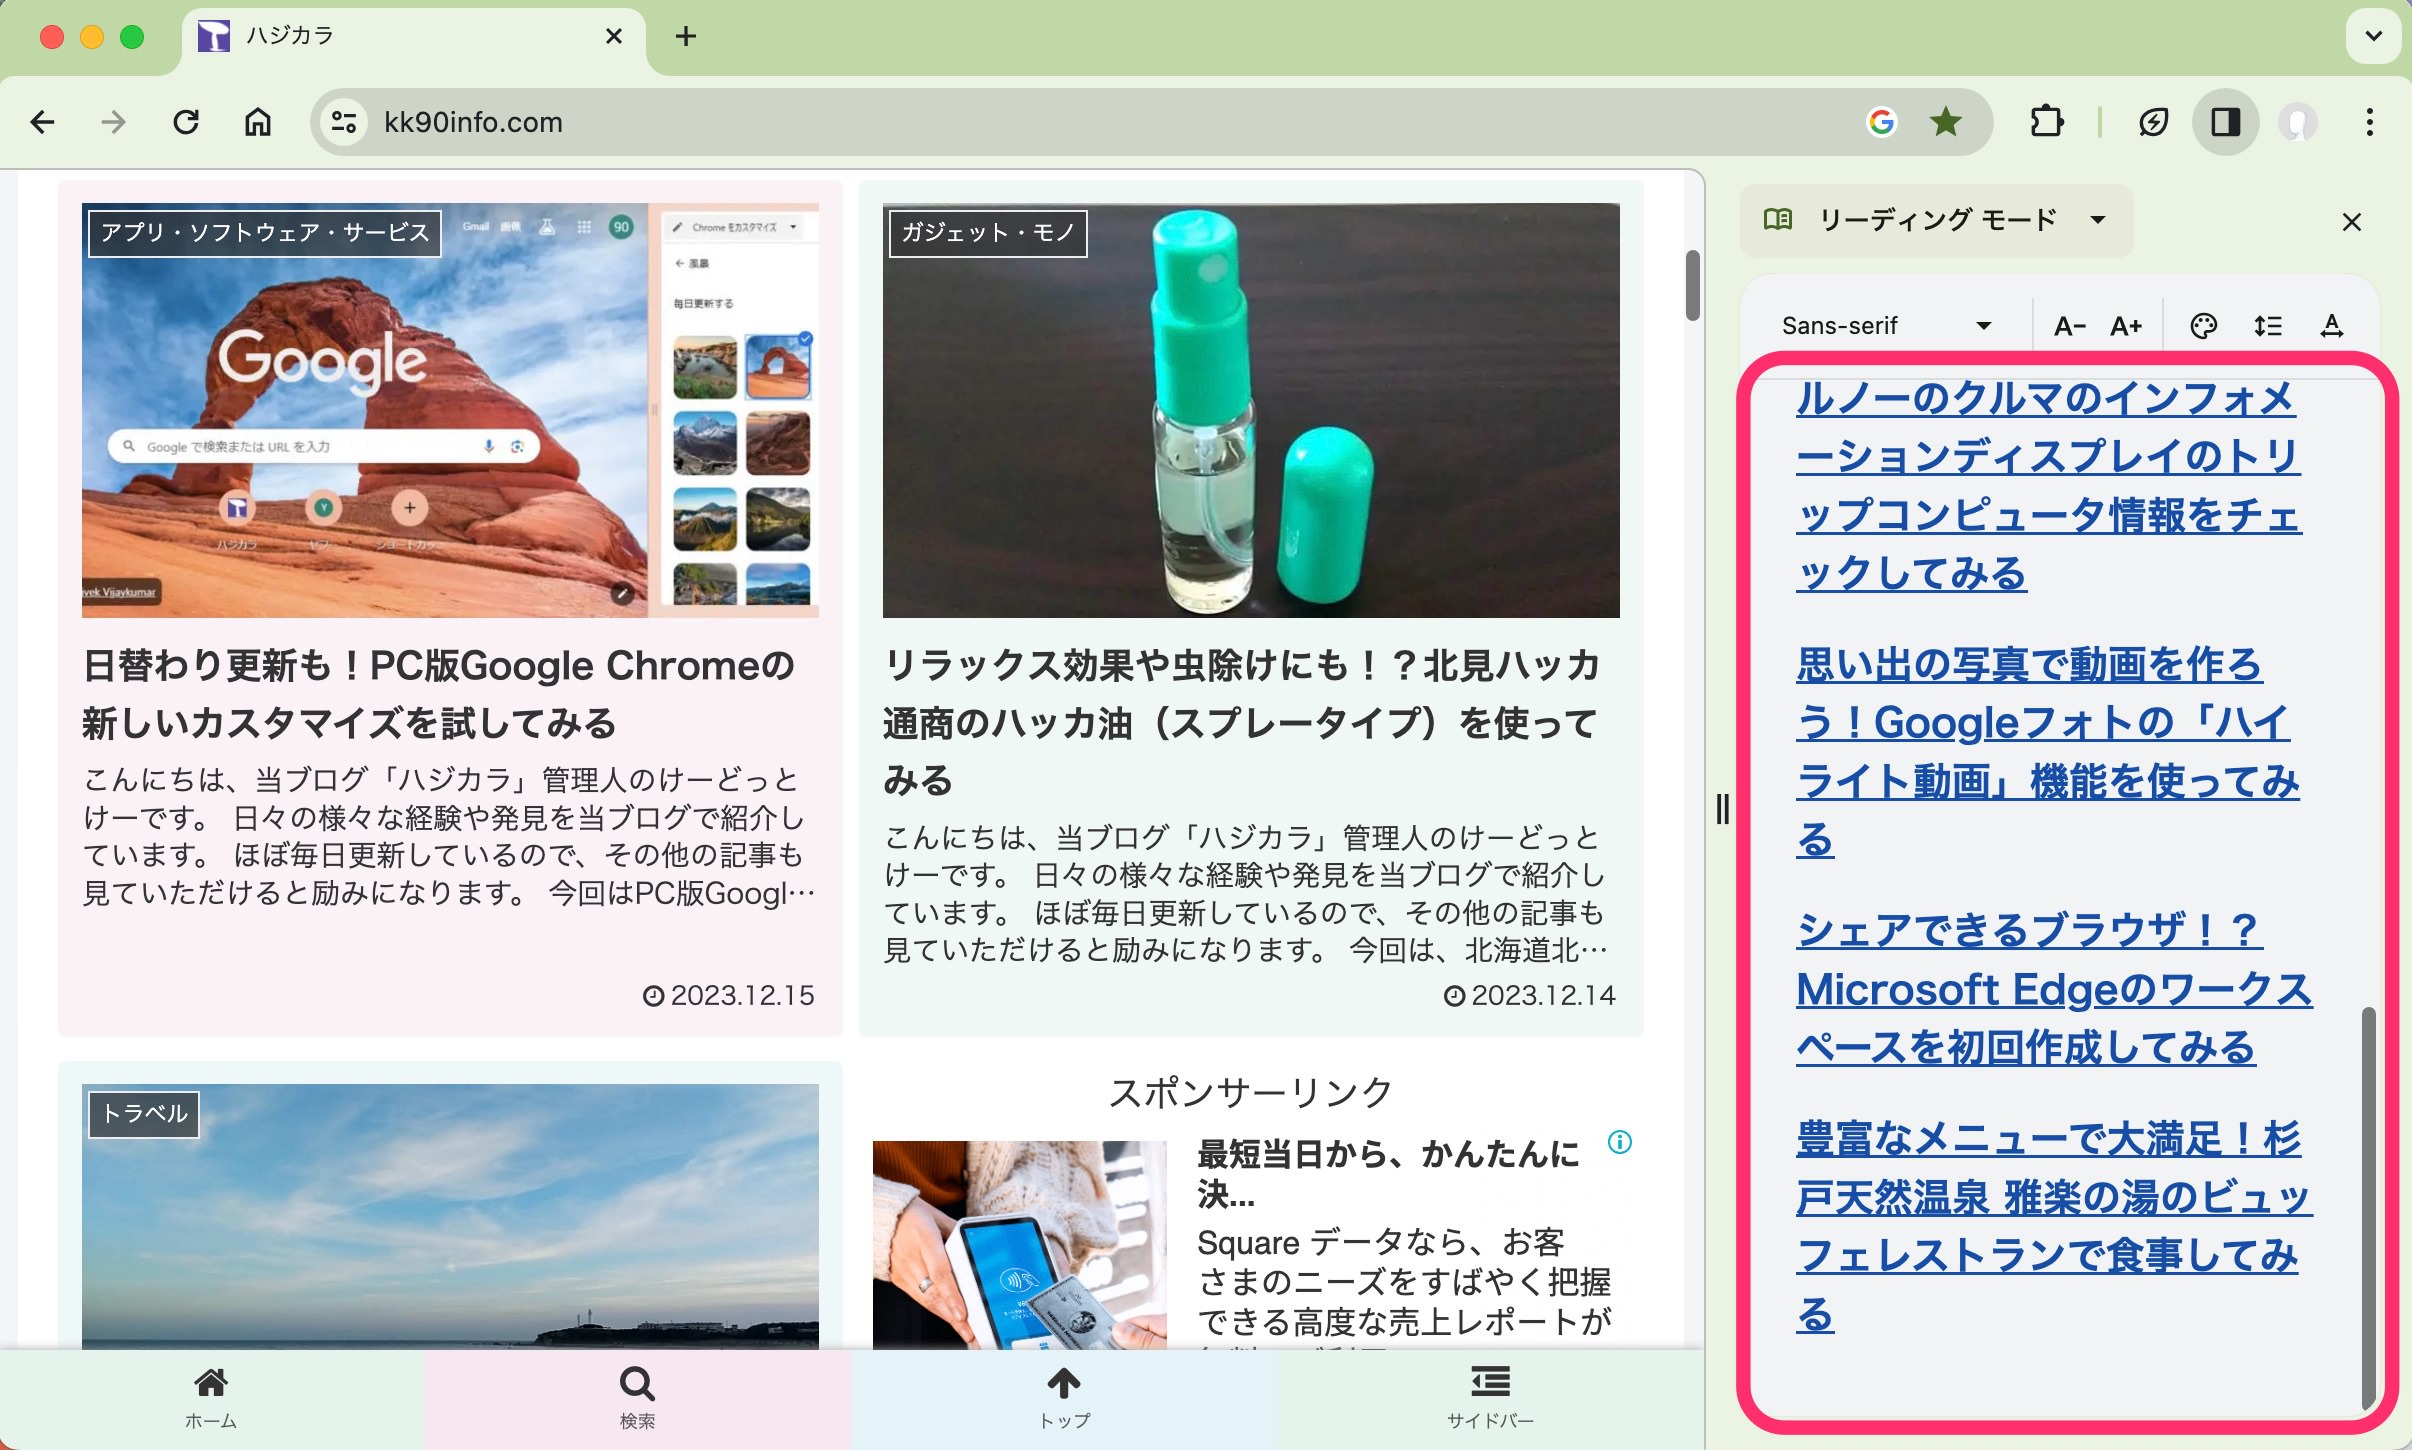Open the 日替わり更新も！PC版Google Chrome article title
Viewport: 2412px width, 1450px height.
(x=438, y=694)
